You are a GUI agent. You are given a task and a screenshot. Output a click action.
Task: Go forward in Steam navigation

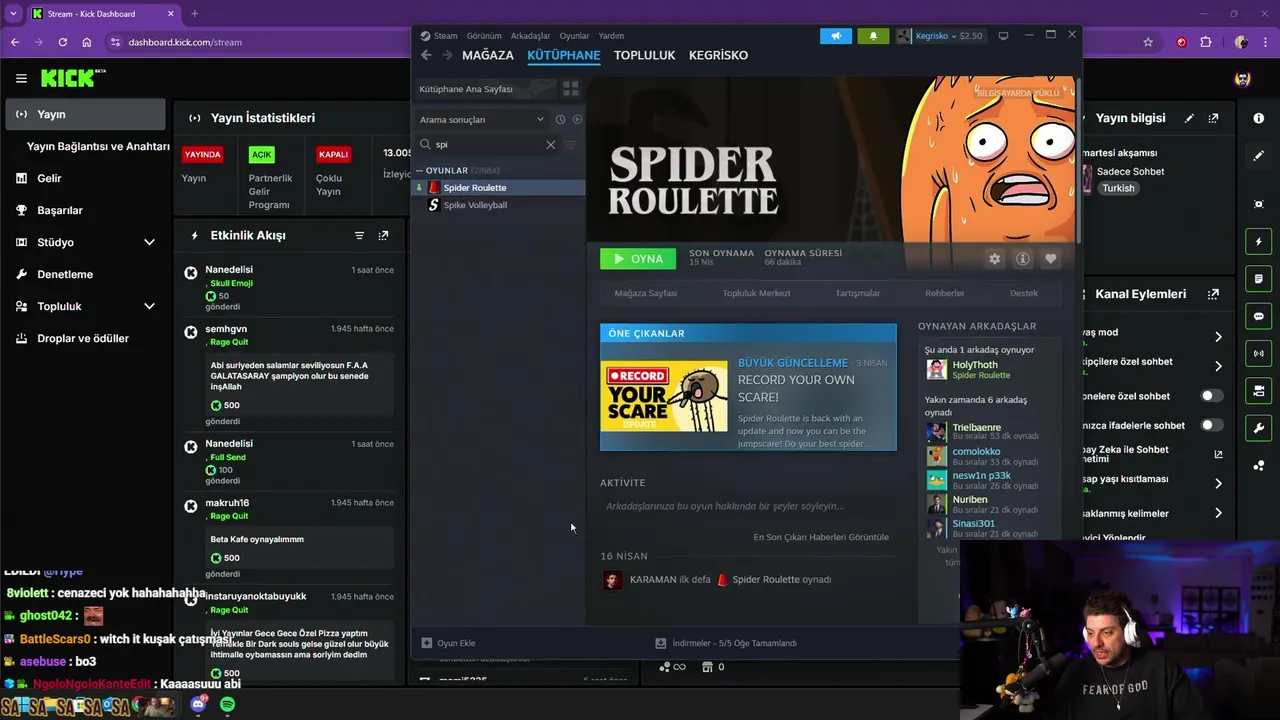click(x=447, y=55)
